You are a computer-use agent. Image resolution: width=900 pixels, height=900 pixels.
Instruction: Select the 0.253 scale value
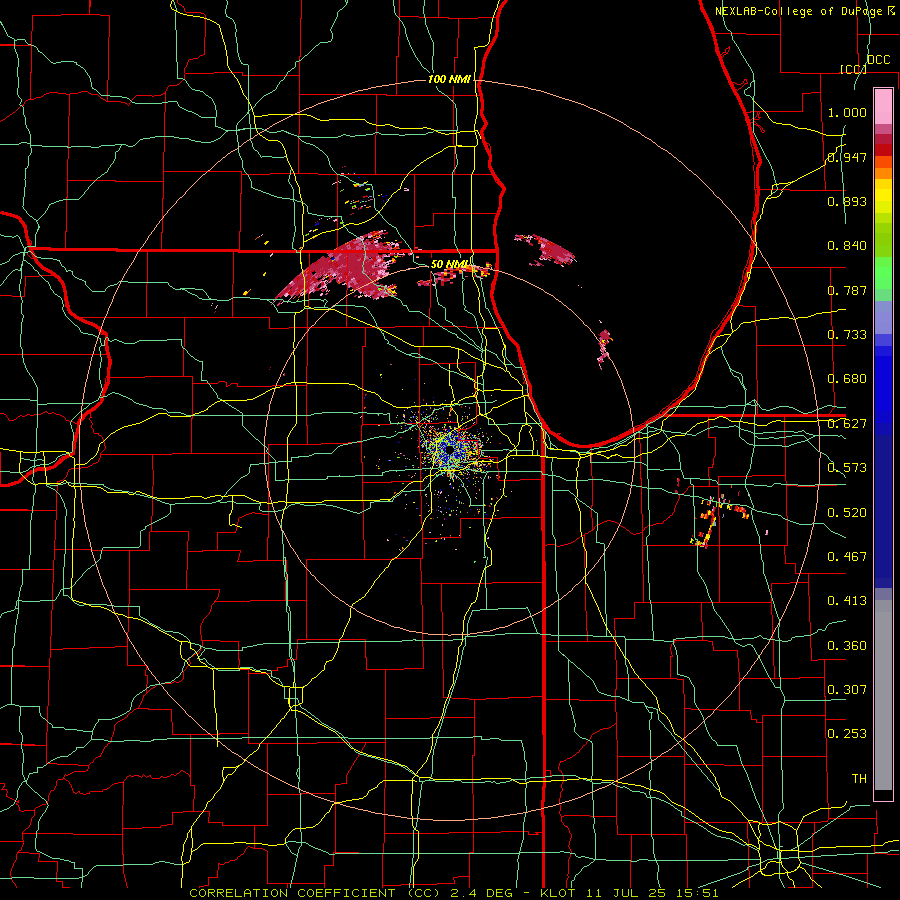pos(847,734)
